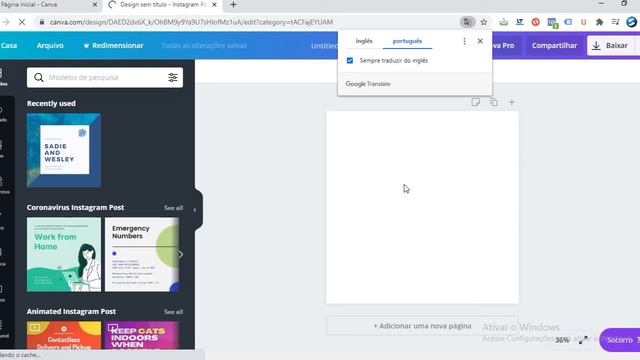This screenshot has width=640, height=360.
Task: See all Animated Instagram Post templates
Action: click(x=173, y=312)
